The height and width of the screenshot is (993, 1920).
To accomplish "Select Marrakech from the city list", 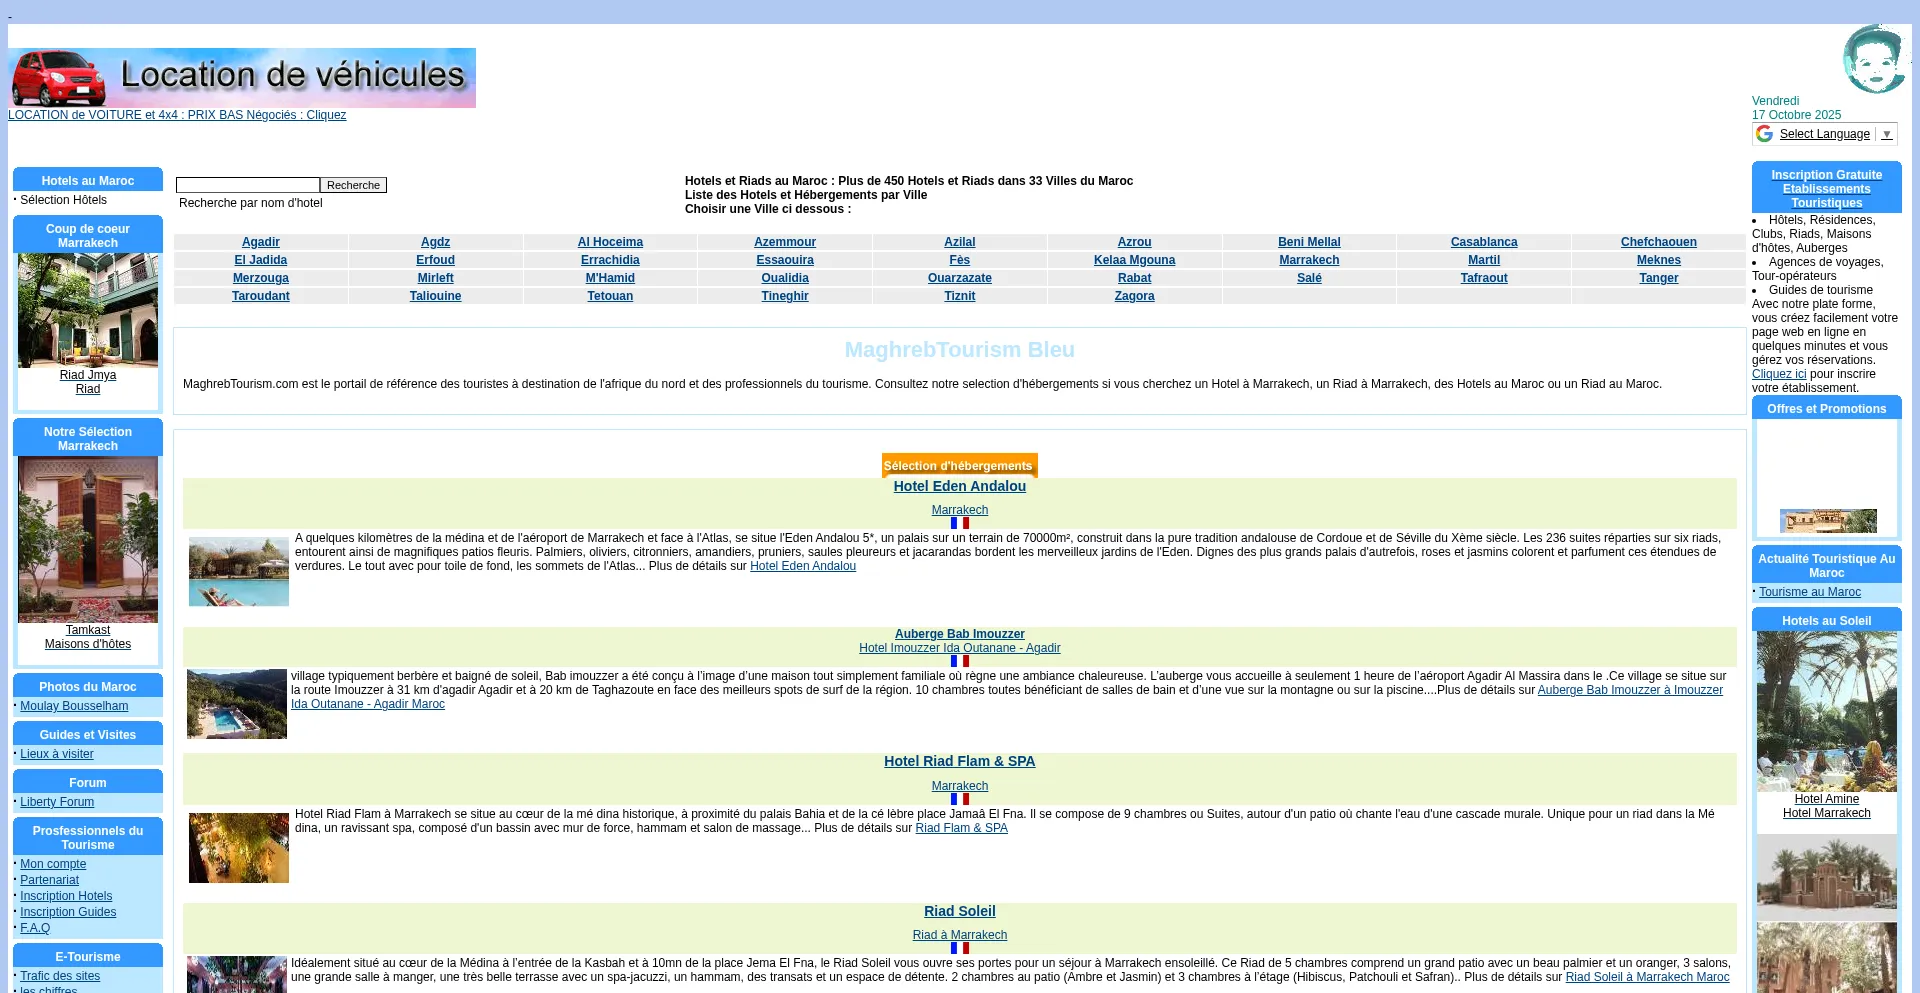I will 1309,260.
